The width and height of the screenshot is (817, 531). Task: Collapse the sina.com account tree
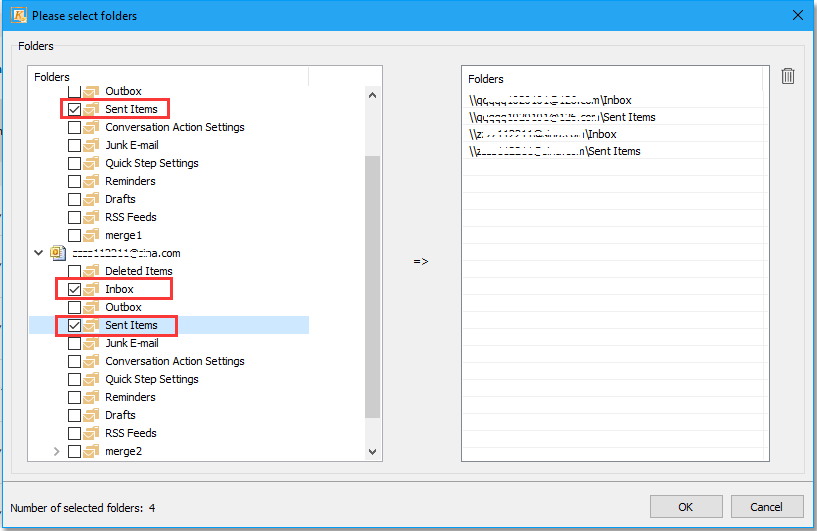point(38,253)
